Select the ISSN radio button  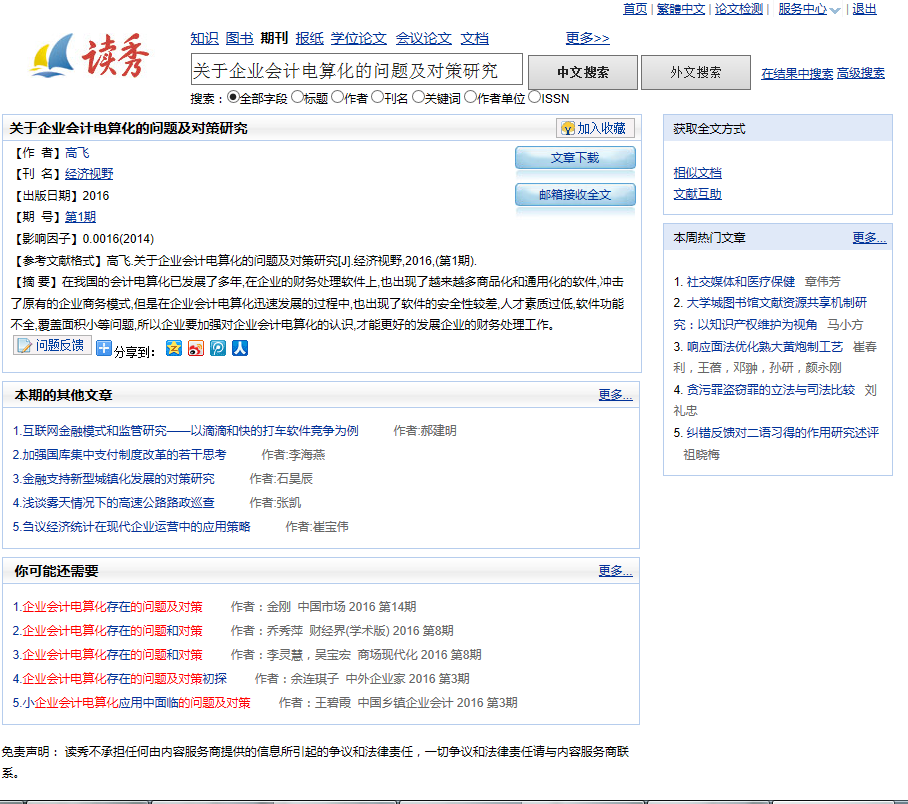pyautogui.click(x=534, y=97)
